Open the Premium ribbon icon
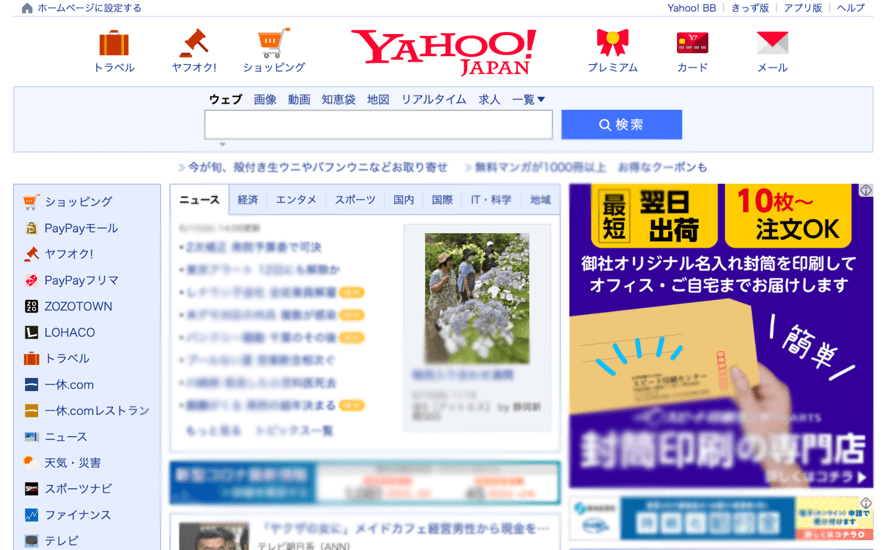The image size is (883, 550). [613, 43]
